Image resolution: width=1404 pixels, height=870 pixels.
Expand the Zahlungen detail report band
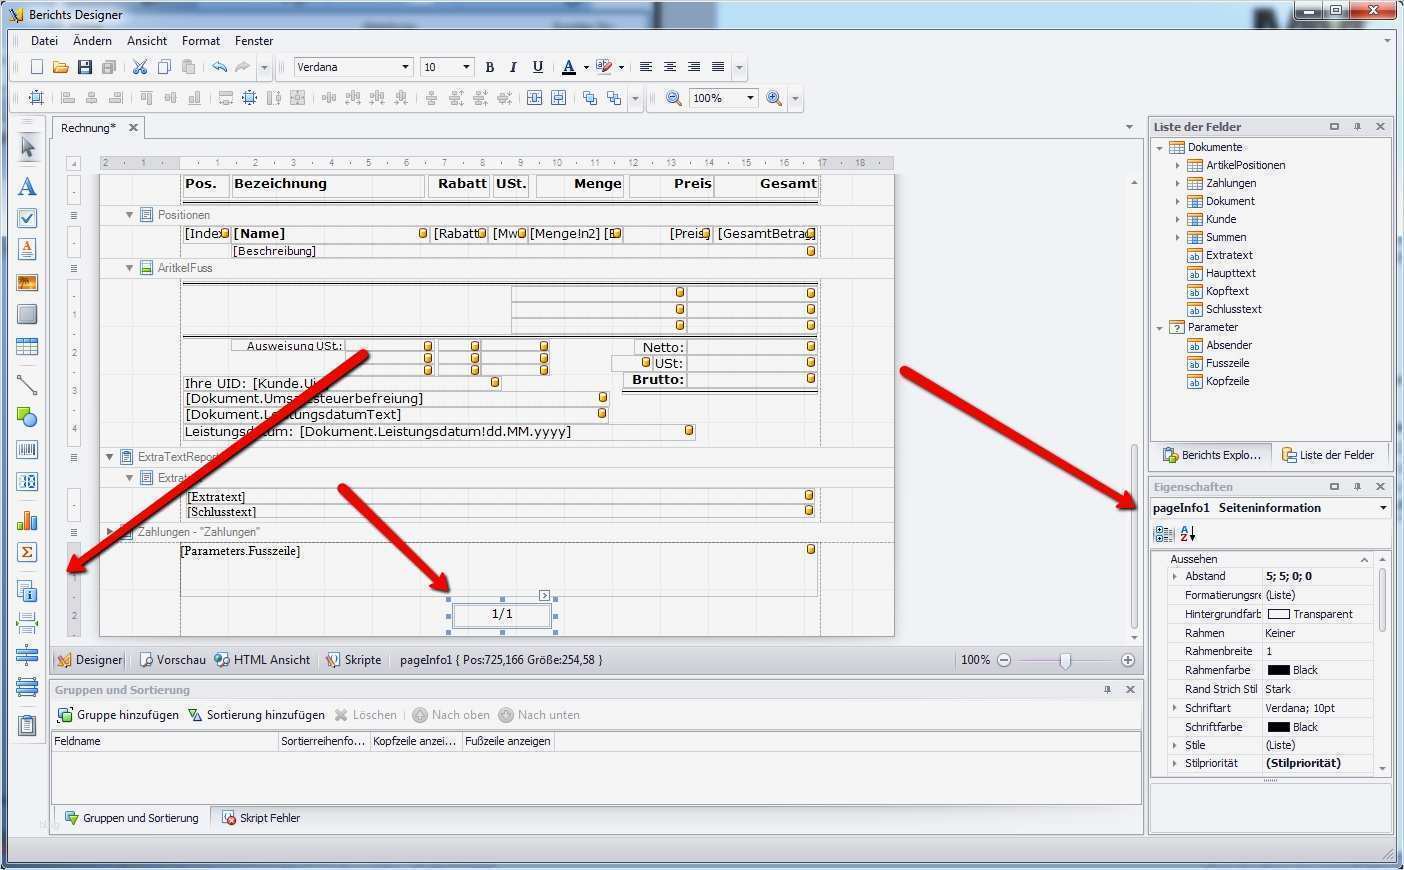tap(110, 532)
